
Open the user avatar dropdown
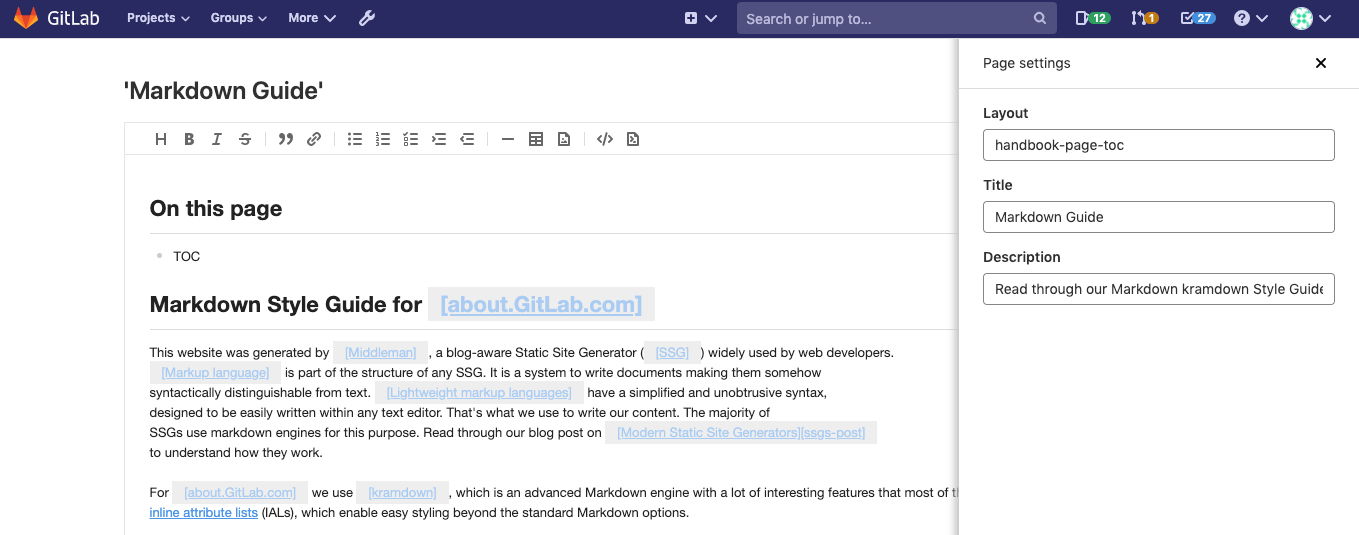[x=1310, y=18]
